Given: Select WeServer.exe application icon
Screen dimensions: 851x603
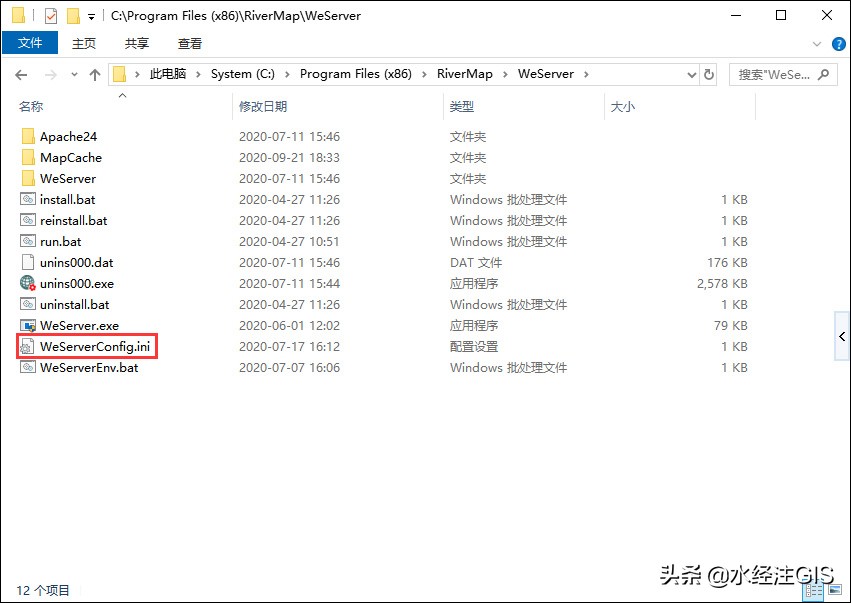Looking at the screenshot, I should (x=28, y=326).
